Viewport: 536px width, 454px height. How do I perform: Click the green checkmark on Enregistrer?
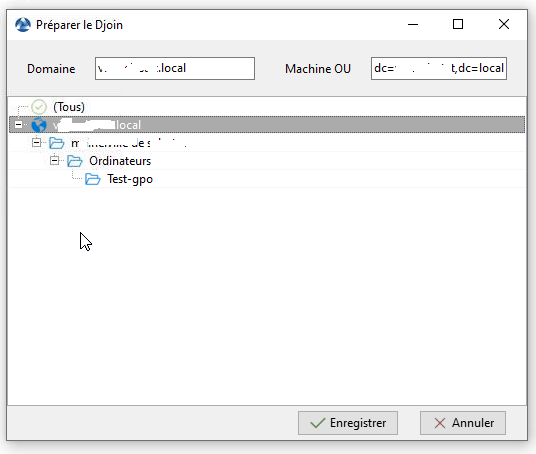pos(318,423)
